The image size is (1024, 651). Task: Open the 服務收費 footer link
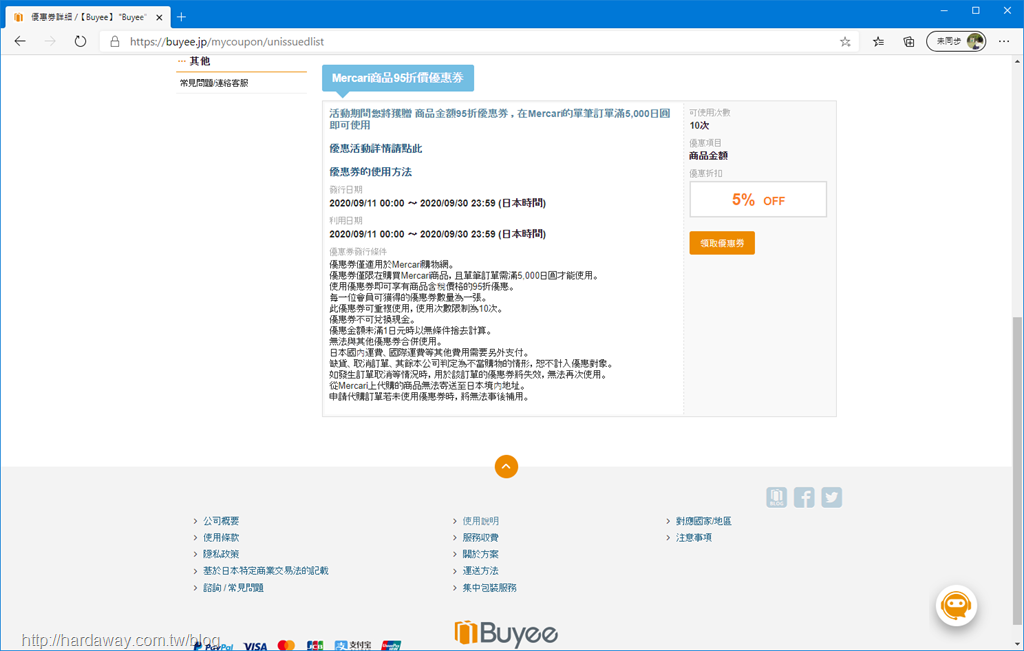point(481,537)
